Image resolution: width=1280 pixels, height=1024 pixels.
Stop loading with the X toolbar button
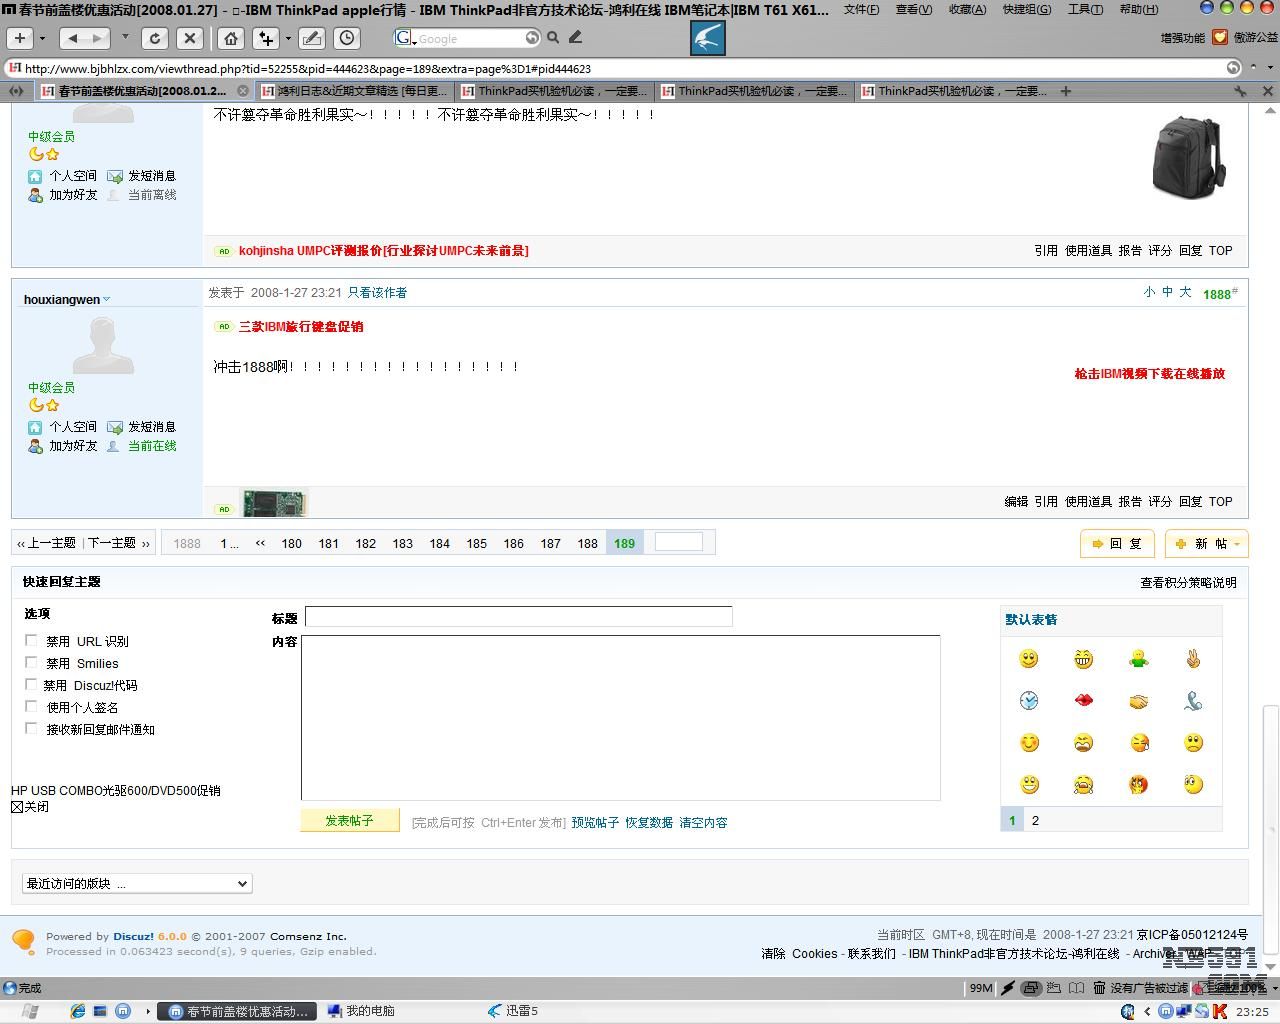click(x=190, y=38)
